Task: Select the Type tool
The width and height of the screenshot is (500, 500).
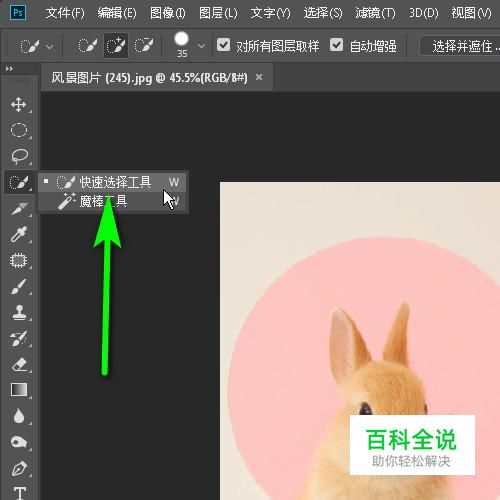Action: point(20,493)
